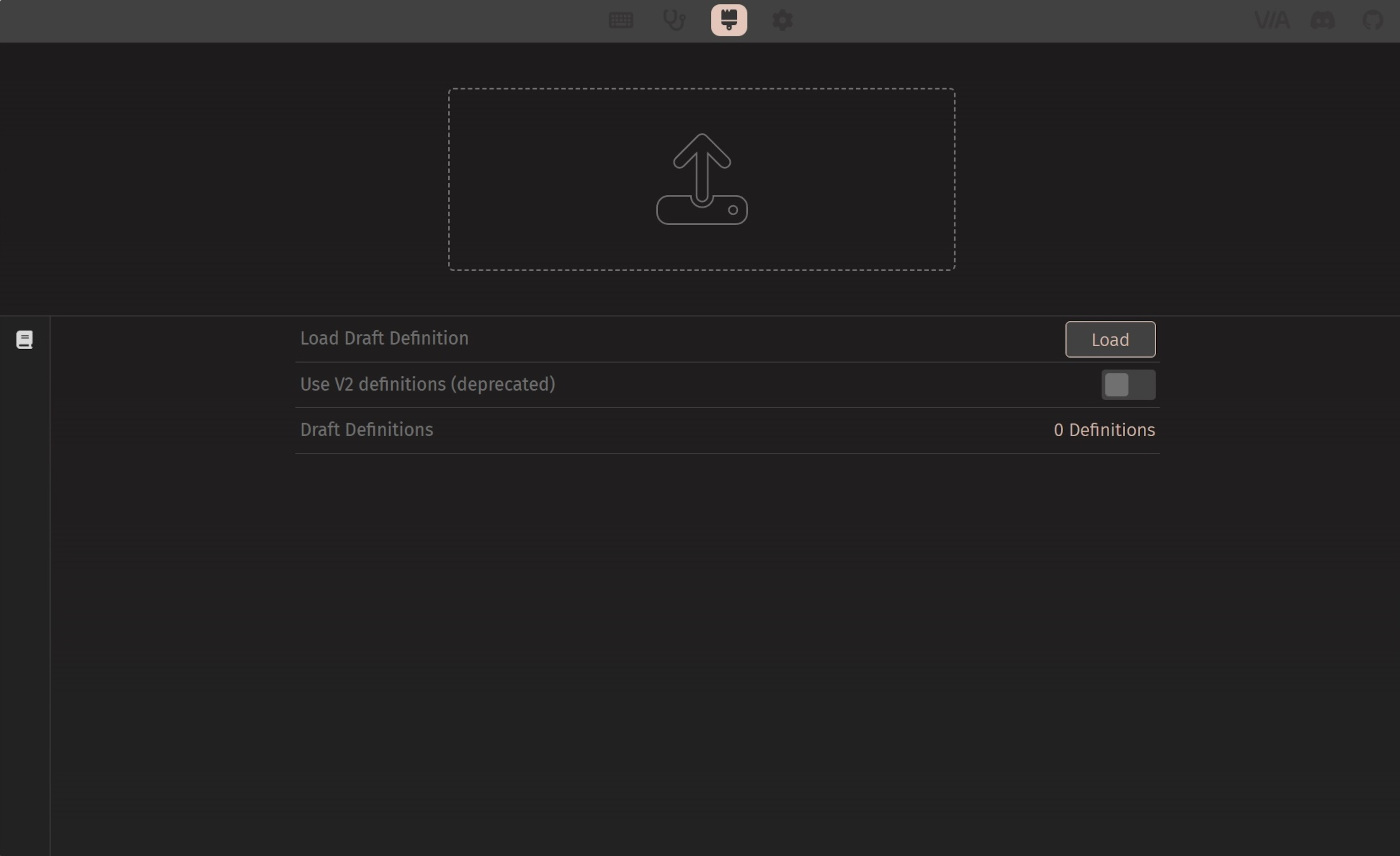Click the Use V2 definitions (deprecated) label
Image resolution: width=1400 pixels, height=856 pixels.
tap(427, 384)
